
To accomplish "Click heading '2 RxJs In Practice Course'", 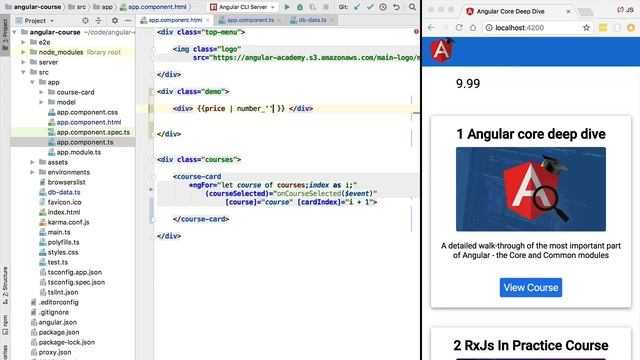I will [x=531, y=345].
